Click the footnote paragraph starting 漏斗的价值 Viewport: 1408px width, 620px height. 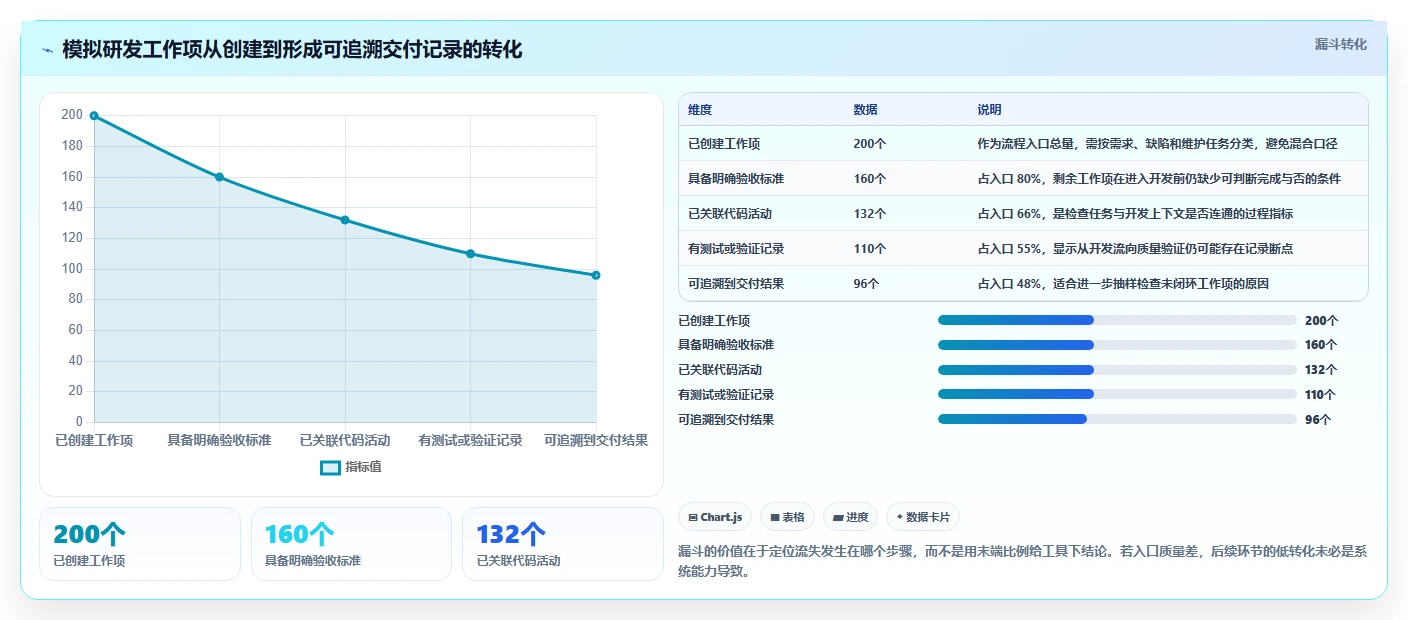(x=1022, y=562)
